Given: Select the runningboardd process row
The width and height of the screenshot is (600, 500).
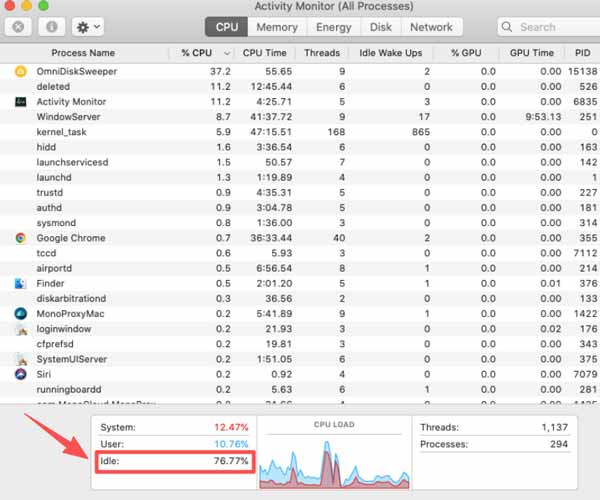Looking at the screenshot, I should pos(300,389).
